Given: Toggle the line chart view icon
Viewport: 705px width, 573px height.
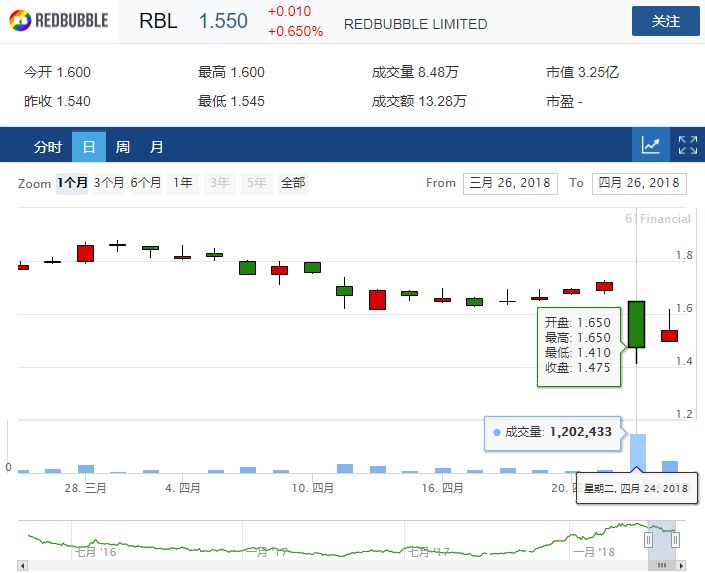Looking at the screenshot, I should (651, 145).
